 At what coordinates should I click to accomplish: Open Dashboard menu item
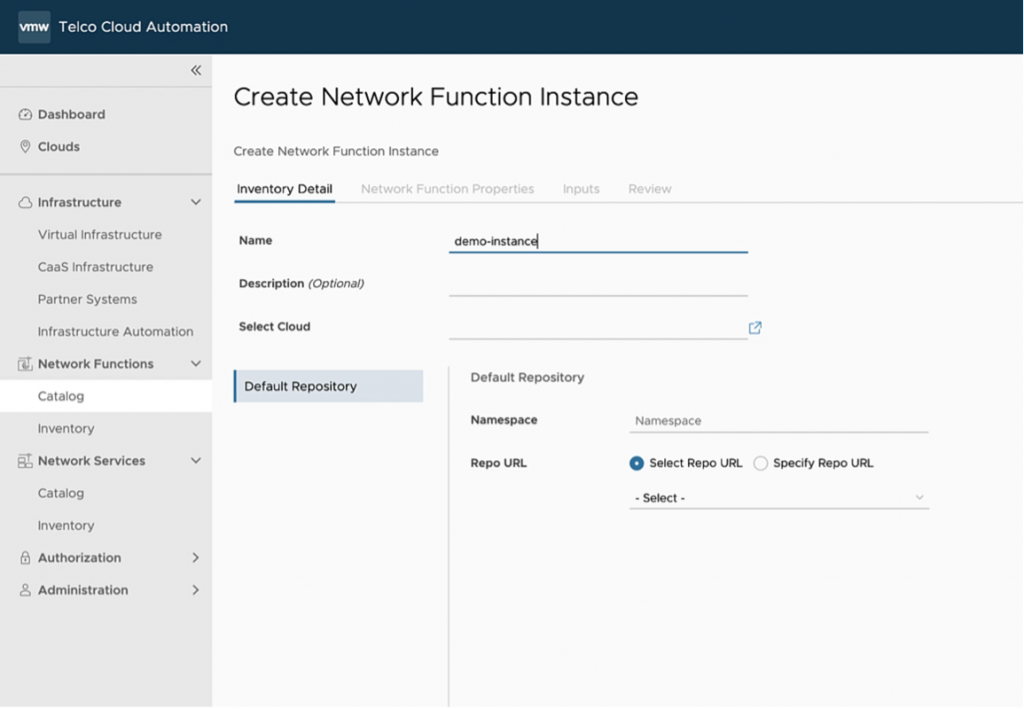[71, 114]
